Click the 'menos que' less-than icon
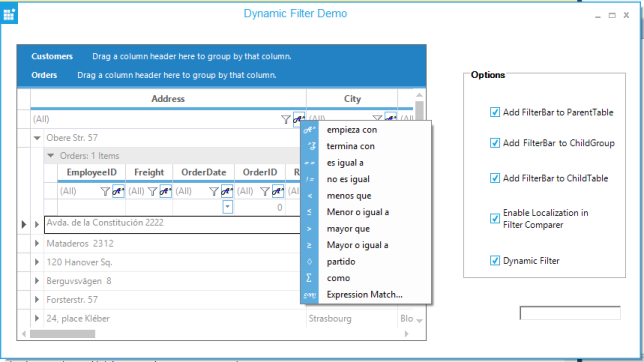644x362 pixels. [310, 196]
